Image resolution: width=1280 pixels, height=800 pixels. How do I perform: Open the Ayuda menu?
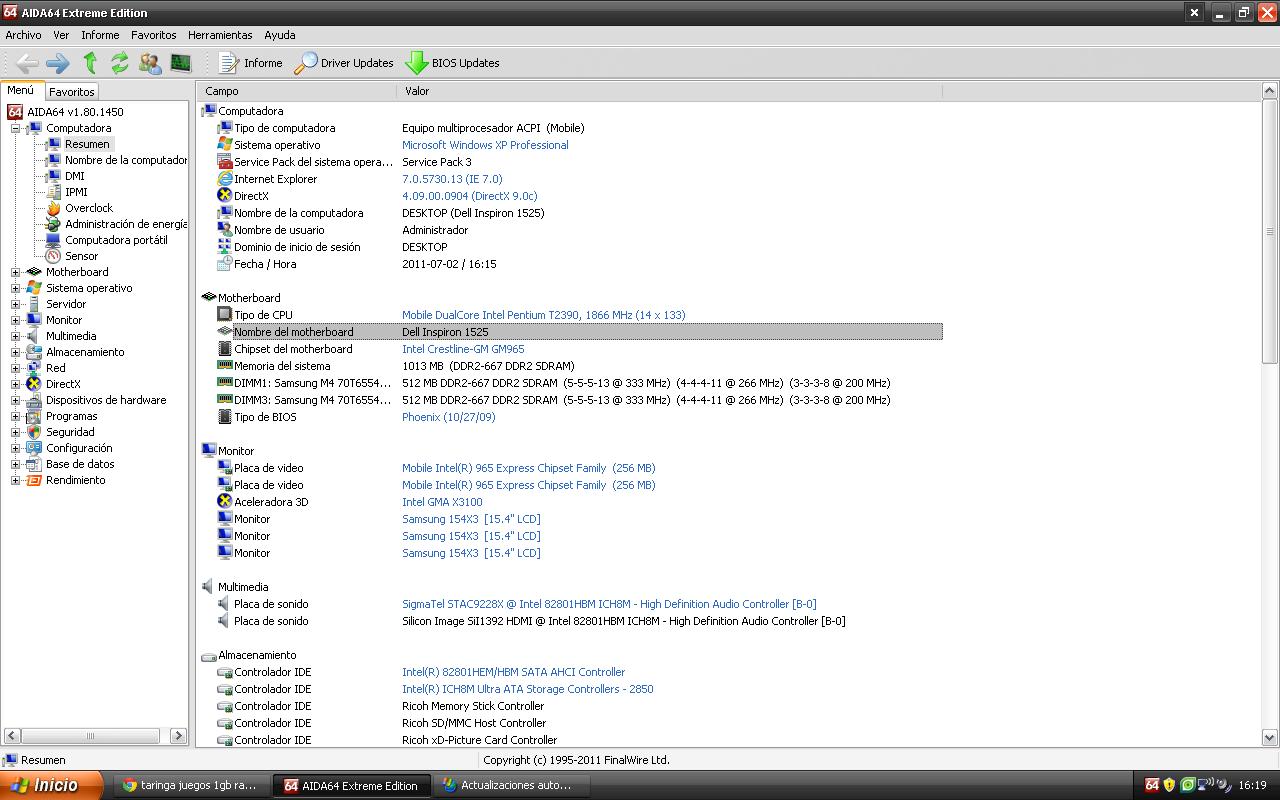(280, 35)
